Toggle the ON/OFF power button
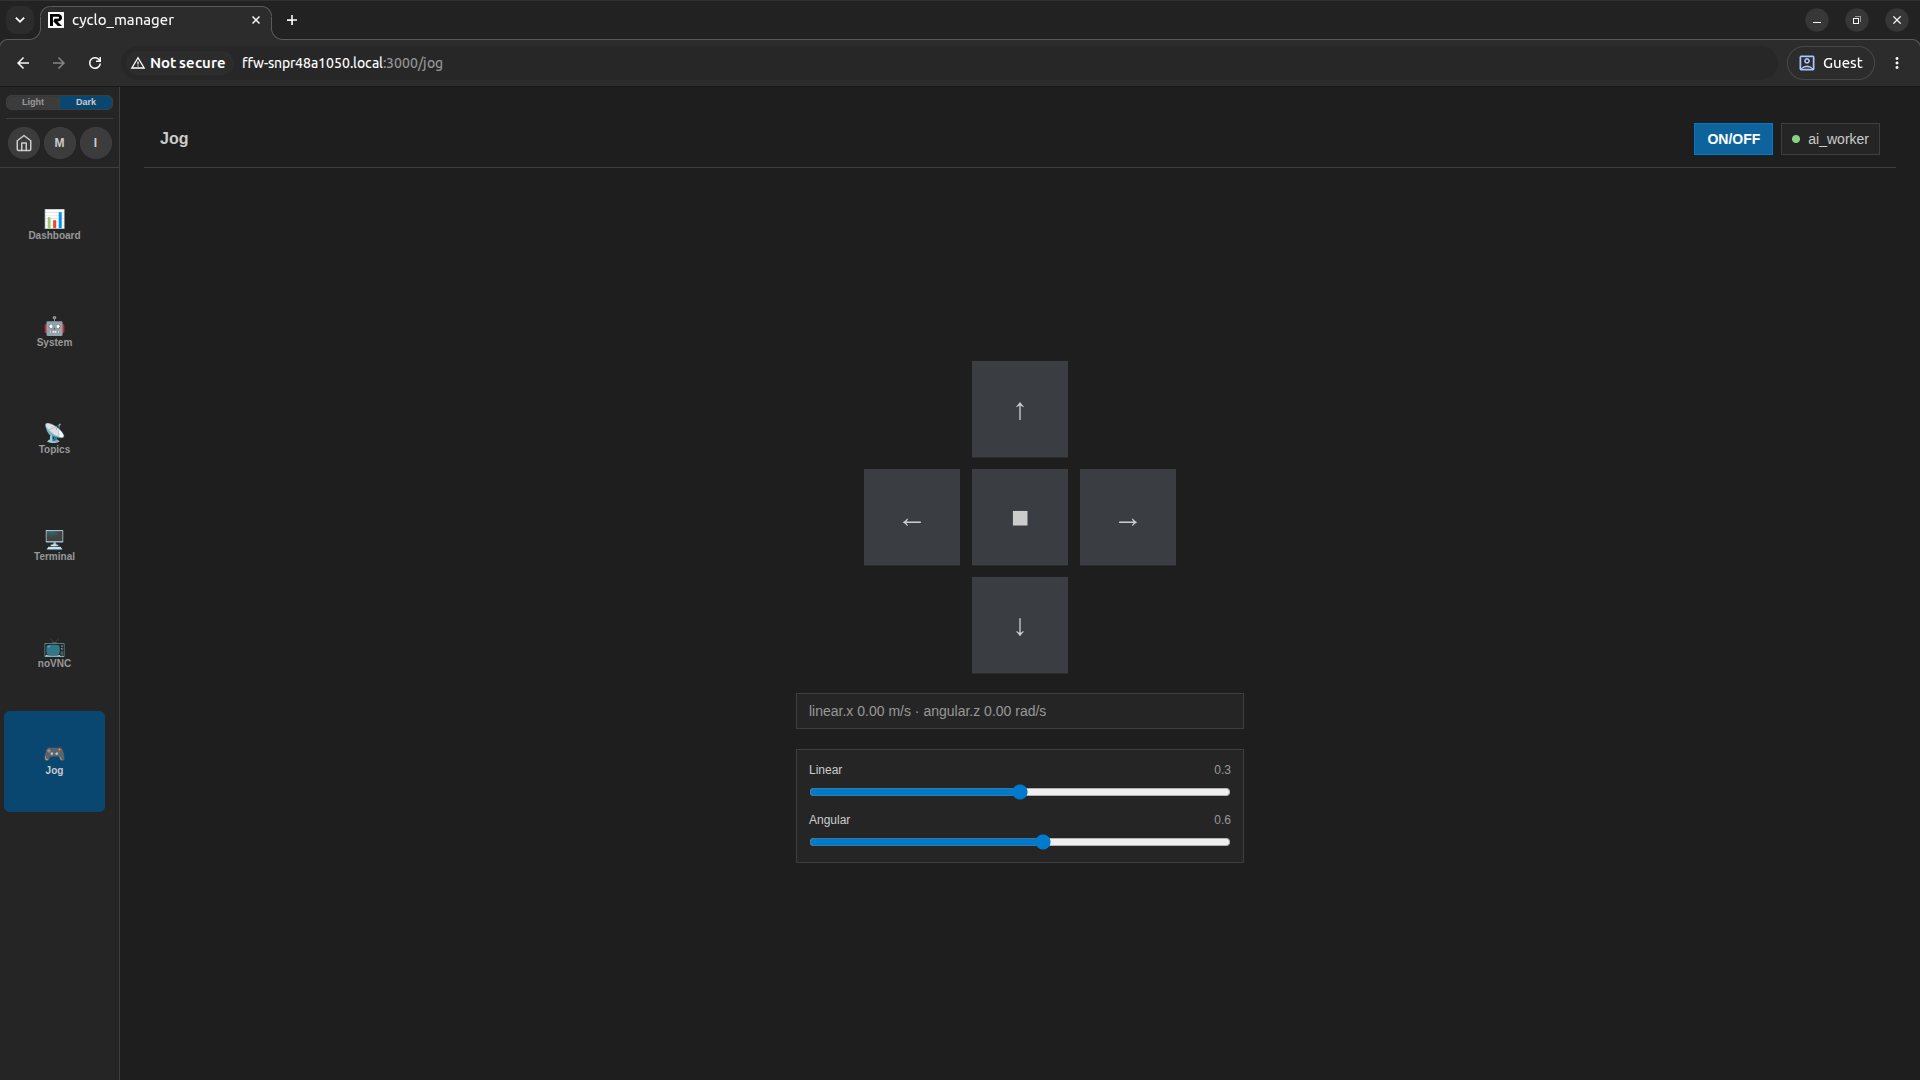Image resolution: width=1920 pixels, height=1080 pixels. pyautogui.click(x=1733, y=139)
